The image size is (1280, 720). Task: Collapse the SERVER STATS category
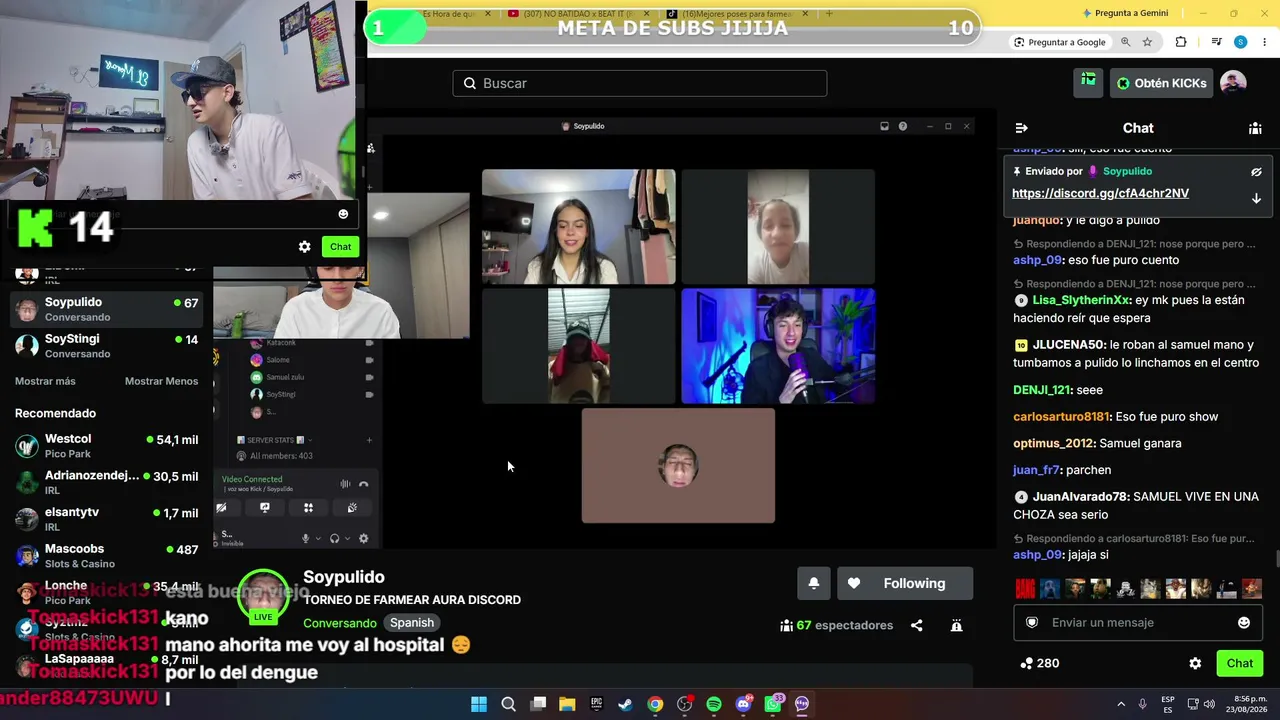(274, 440)
